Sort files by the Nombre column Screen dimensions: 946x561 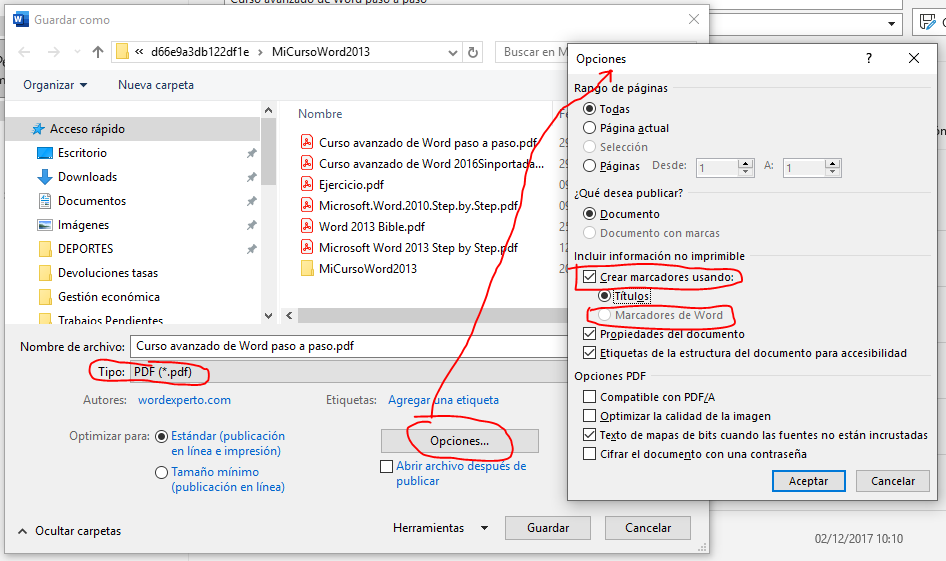pyautogui.click(x=320, y=114)
